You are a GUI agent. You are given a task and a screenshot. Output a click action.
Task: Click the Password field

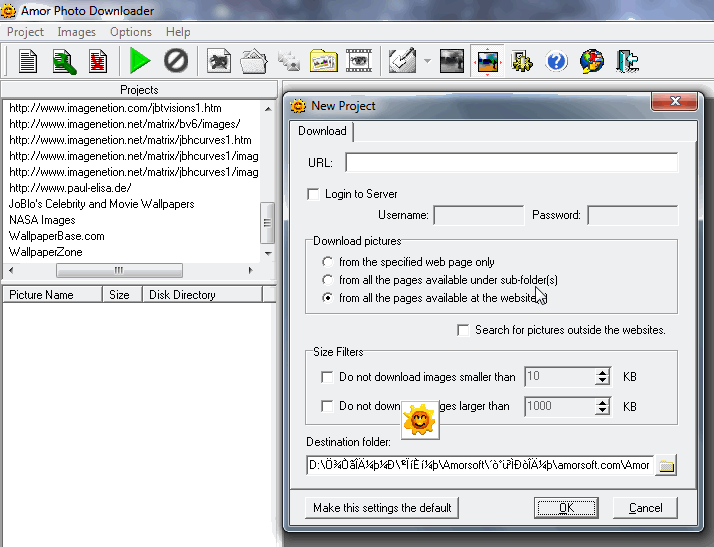point(632,215)
